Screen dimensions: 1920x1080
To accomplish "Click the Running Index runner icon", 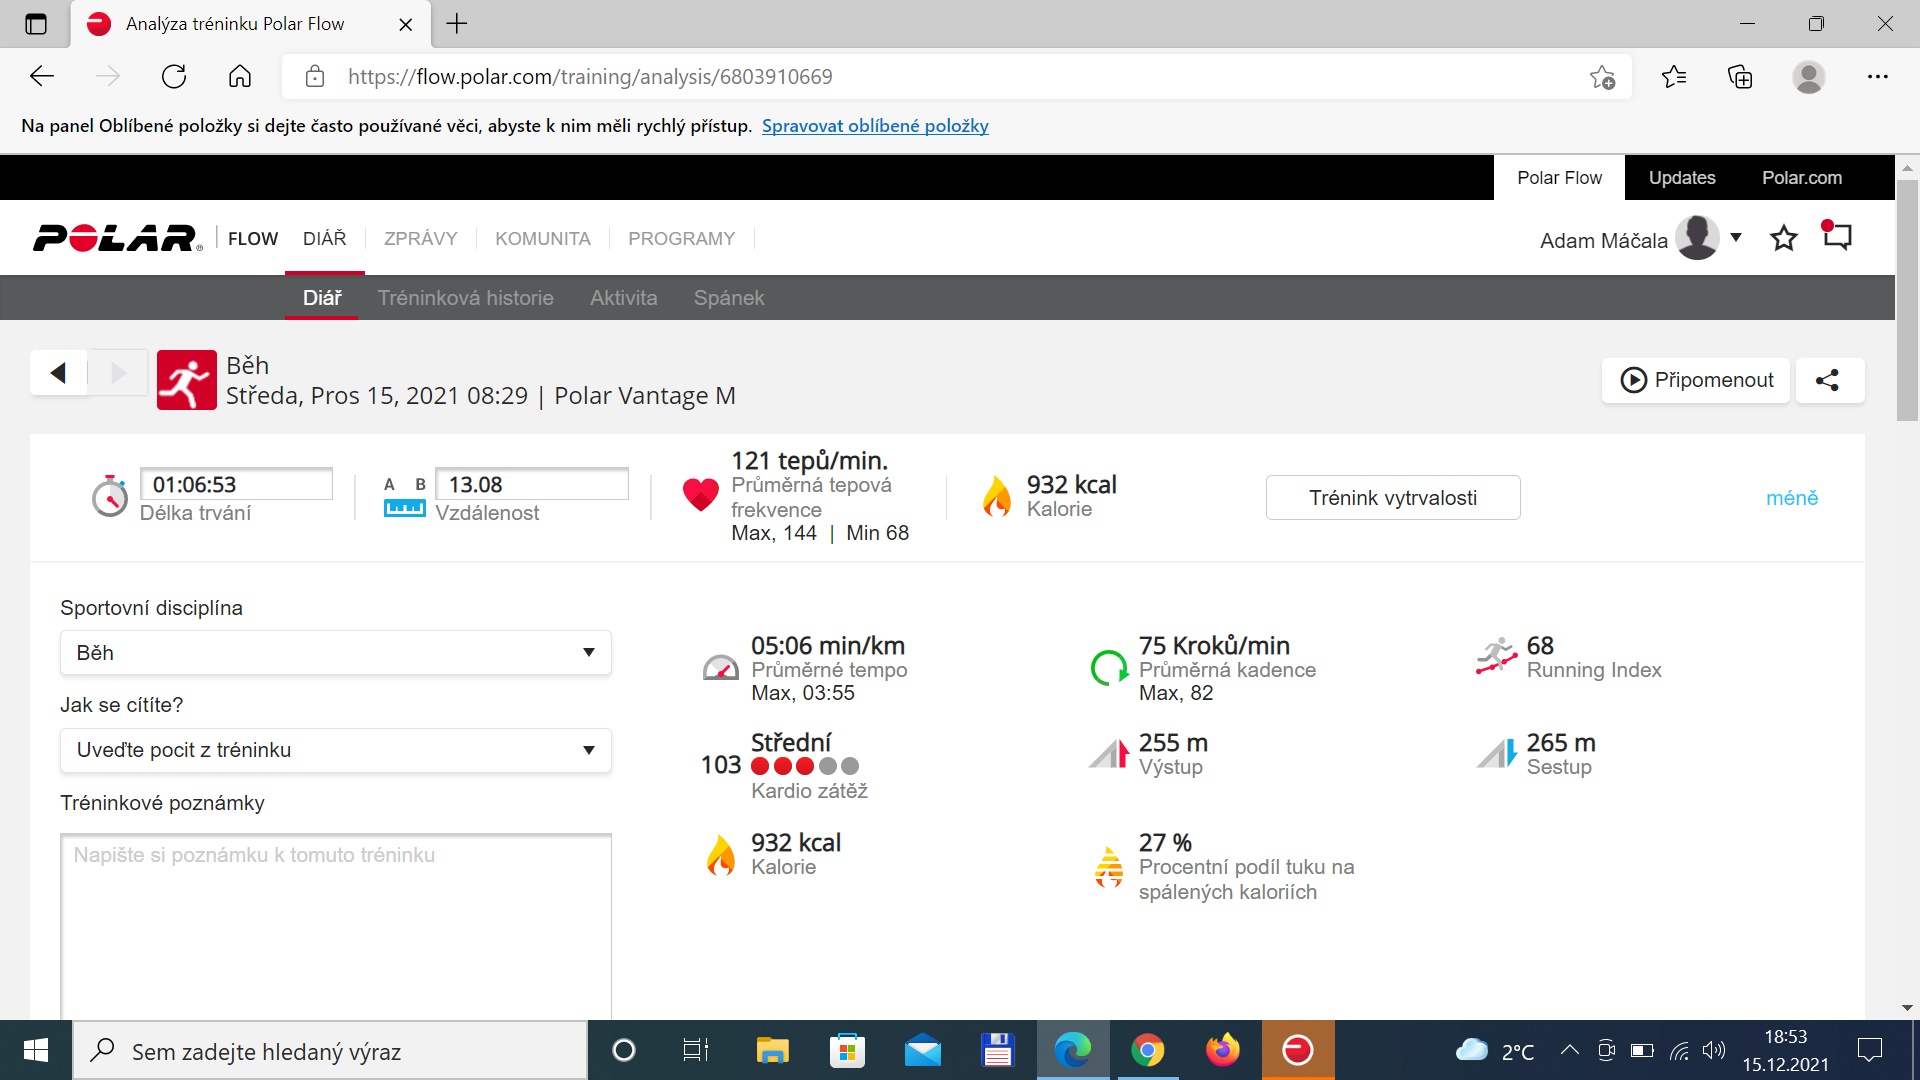I will pos(1496,657).
